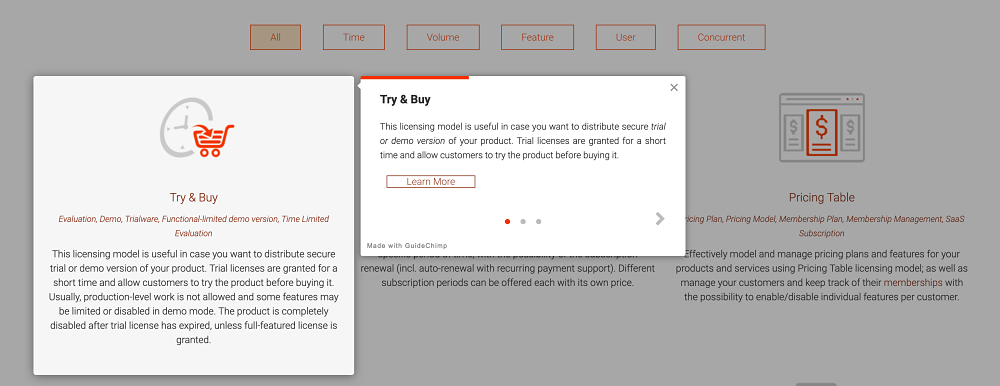1000x386 pixels.
Task: Click the Try & Buy clock-cart icon
Action: click(x=196, y=128)
